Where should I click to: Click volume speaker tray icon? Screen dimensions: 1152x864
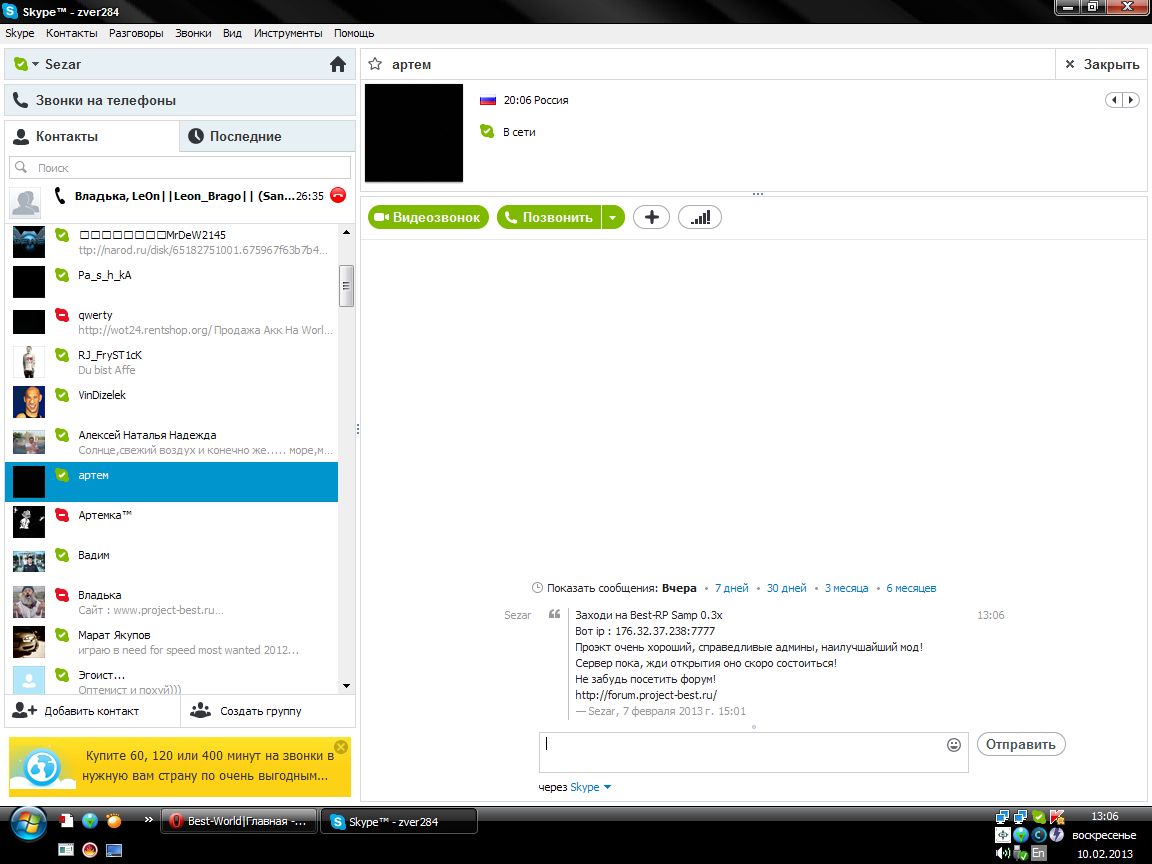pos(1002,853)
